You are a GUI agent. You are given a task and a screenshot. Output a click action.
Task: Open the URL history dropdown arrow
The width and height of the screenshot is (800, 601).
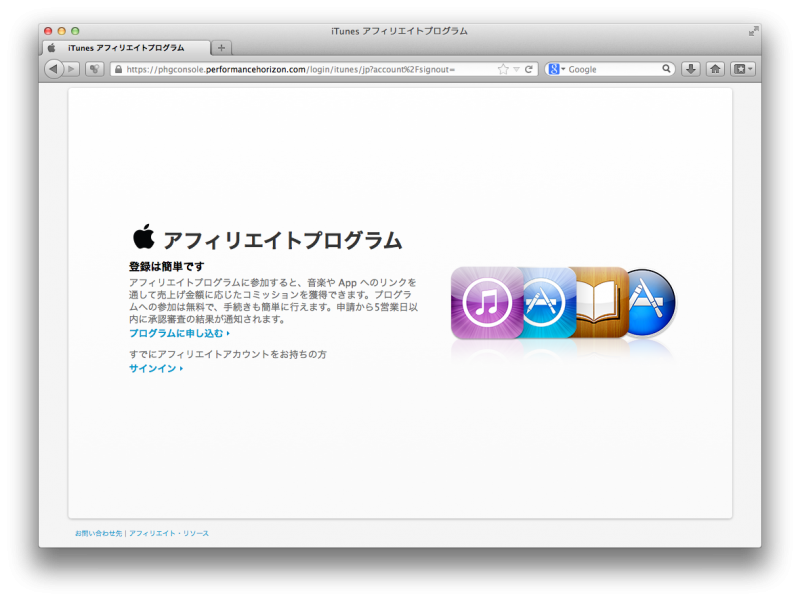tap(516, 69)
